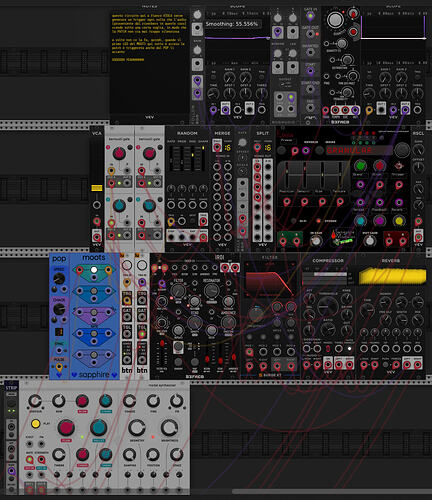The width and height of the screenshot is (432, 500).
Task: Click the teal knob on the right bernoulli gate
Action: coord(149,206)
